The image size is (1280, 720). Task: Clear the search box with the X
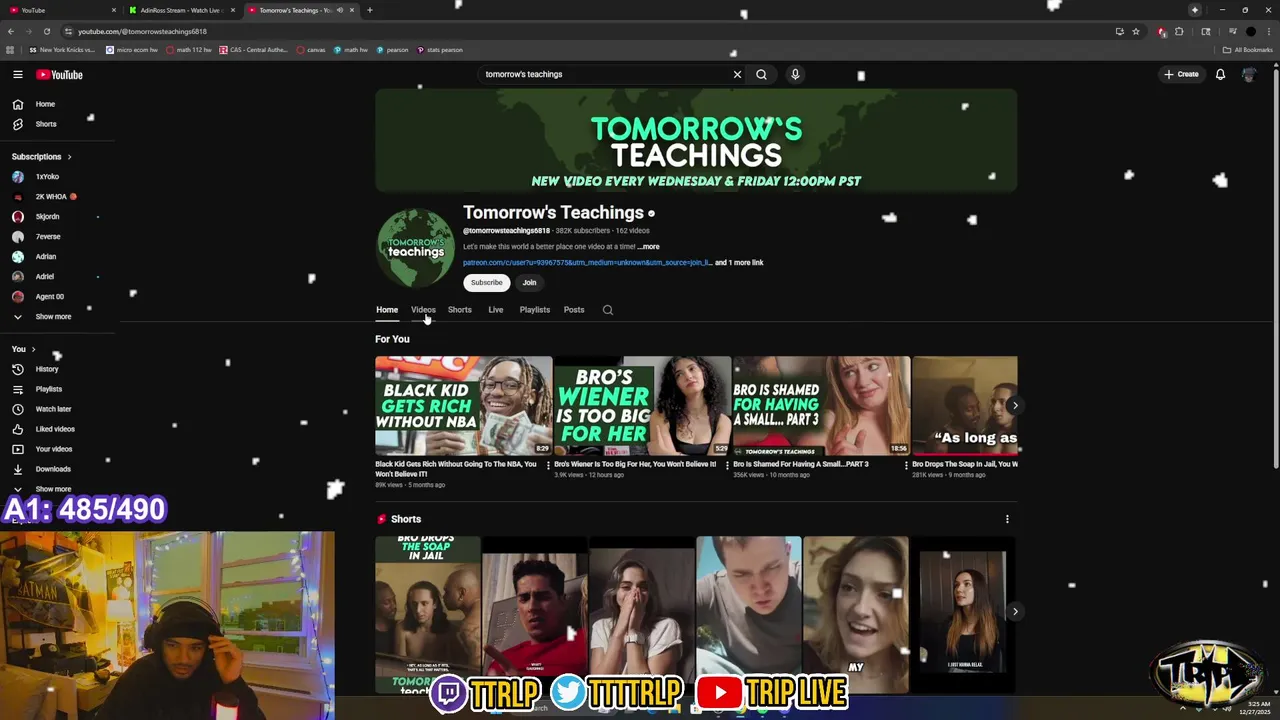(737, 74)
